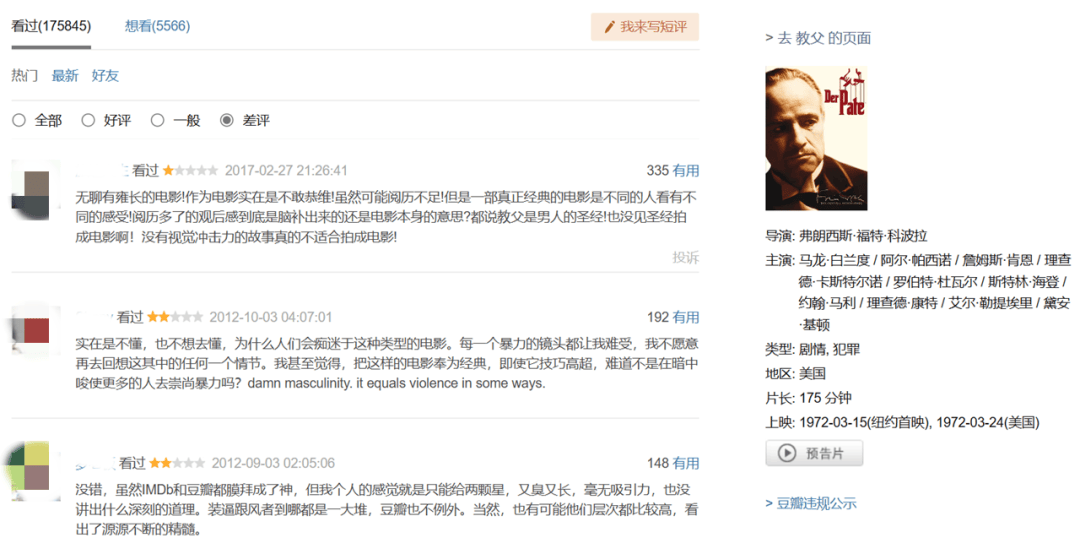Image resolution: width=1080 pixels, height=554 pixels.
Task: Switch to the 看过(175845) tab
Action: click(x=51, y=26)
